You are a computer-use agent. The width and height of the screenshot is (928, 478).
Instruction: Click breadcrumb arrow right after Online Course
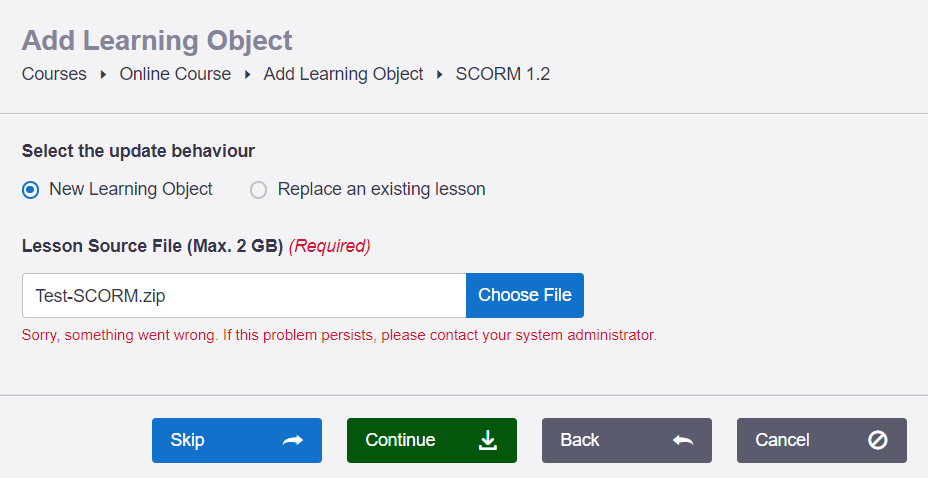[x=247, y=75]
